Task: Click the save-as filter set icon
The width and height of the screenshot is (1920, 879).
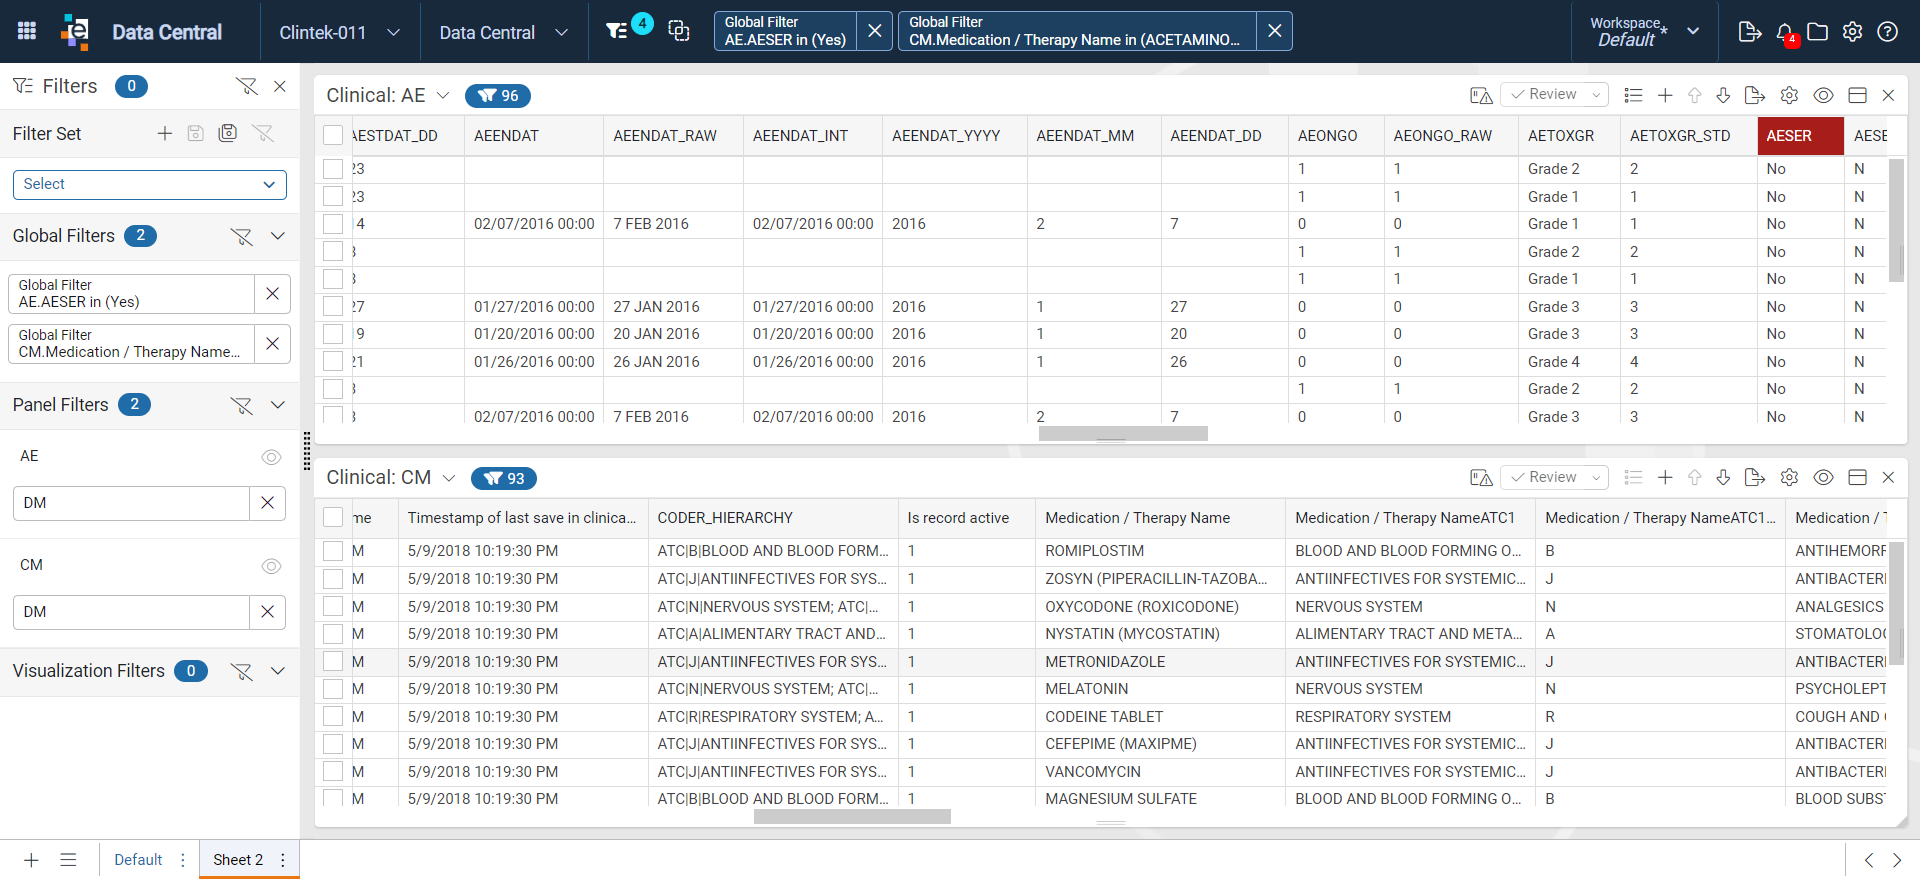Action: [228, 133]
